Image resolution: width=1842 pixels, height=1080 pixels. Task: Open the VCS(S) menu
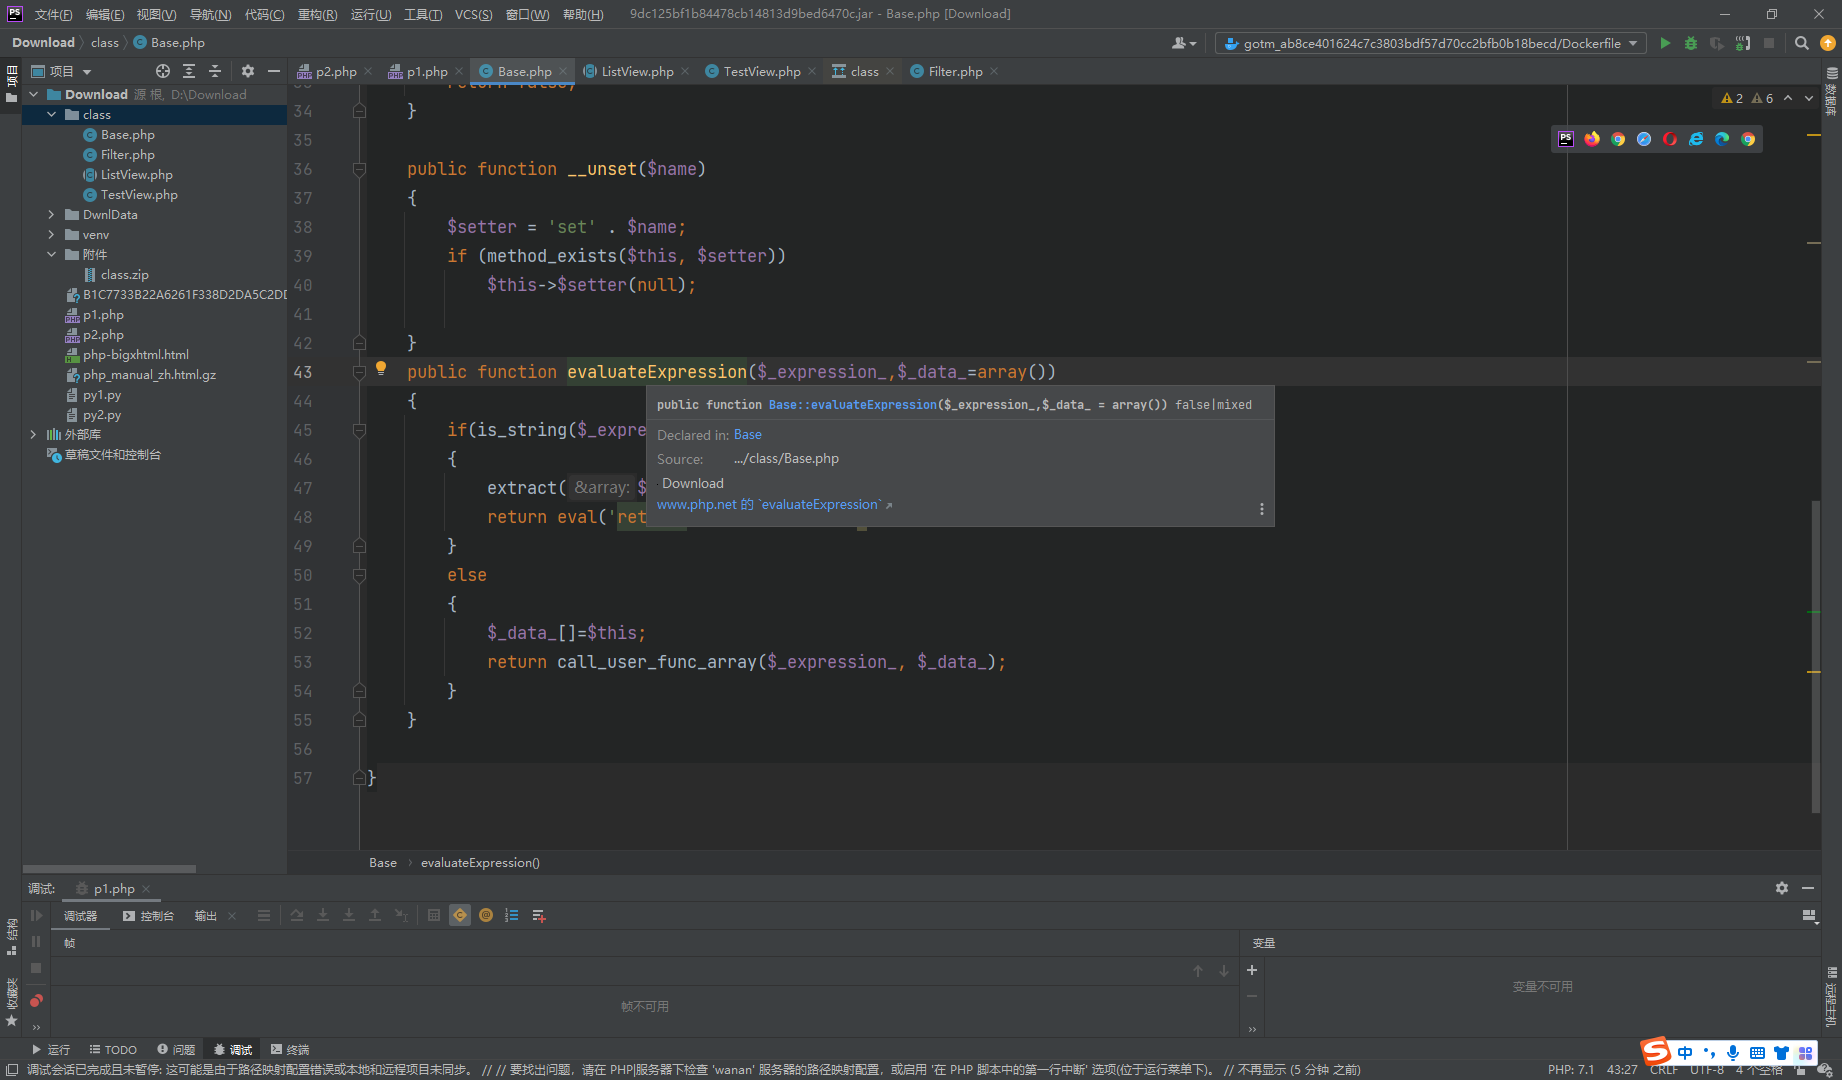click(473, 14)
